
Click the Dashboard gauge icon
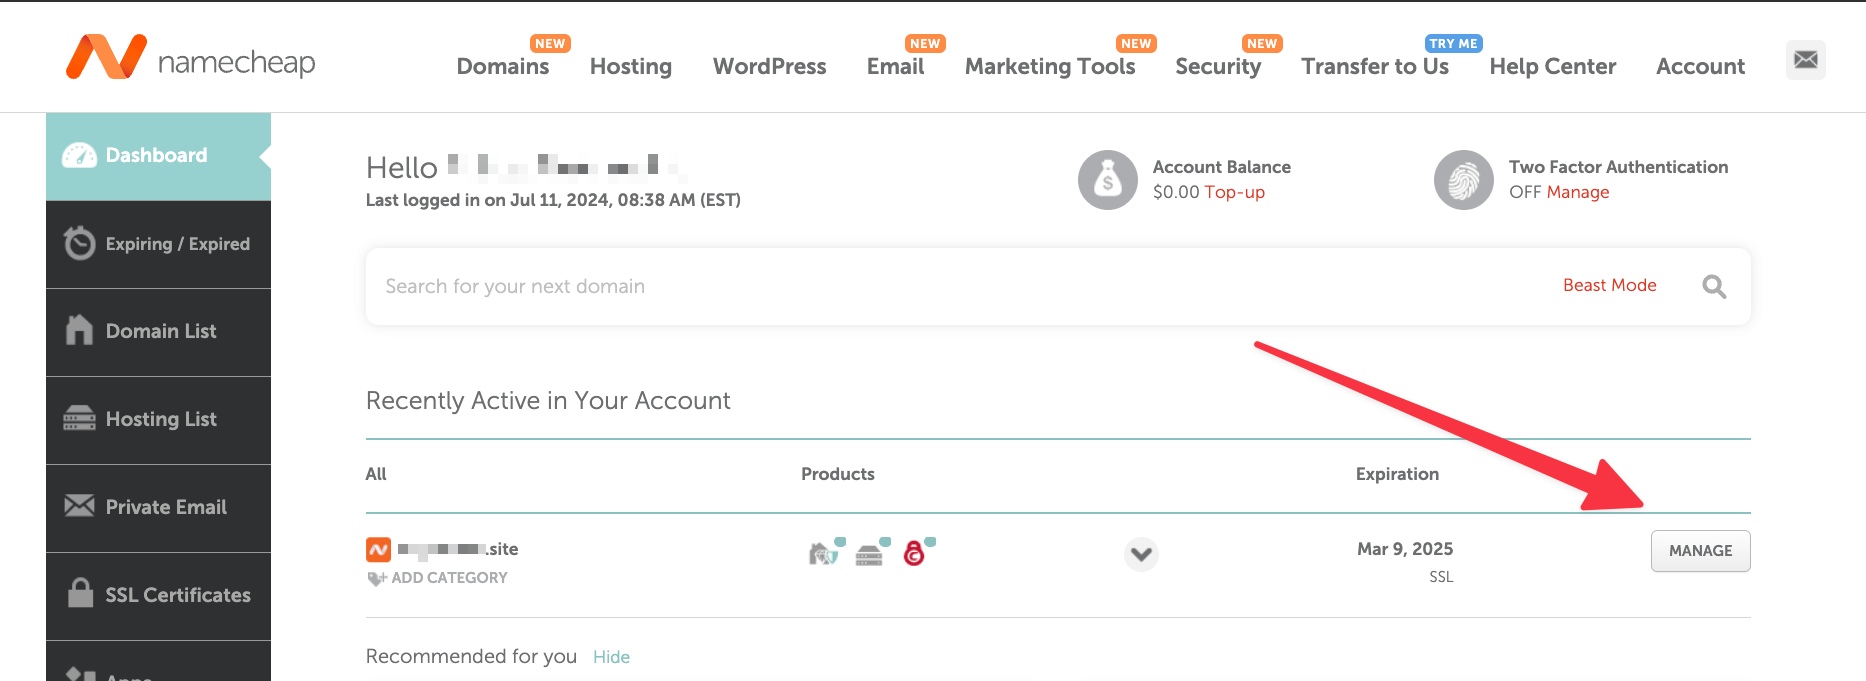pyautogui.click(x=79, y=156)
